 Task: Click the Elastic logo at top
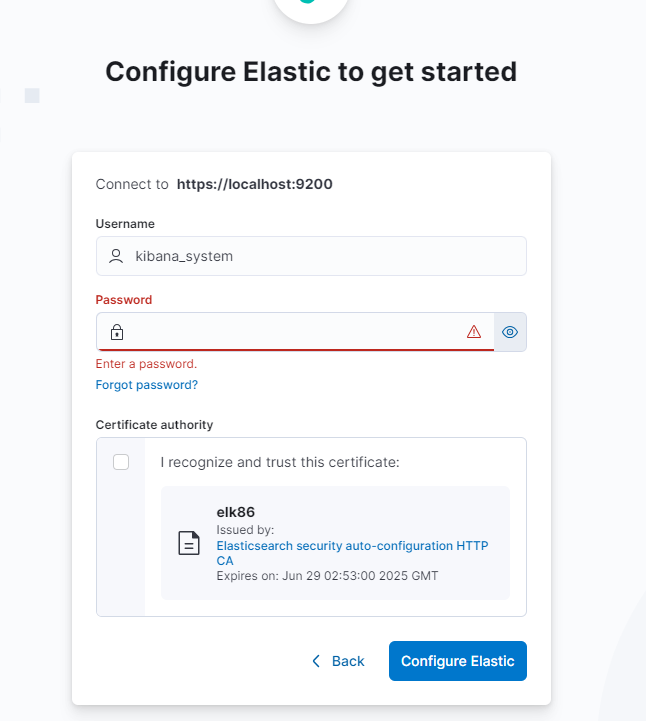pyautogui.click(x=311, y=6)
